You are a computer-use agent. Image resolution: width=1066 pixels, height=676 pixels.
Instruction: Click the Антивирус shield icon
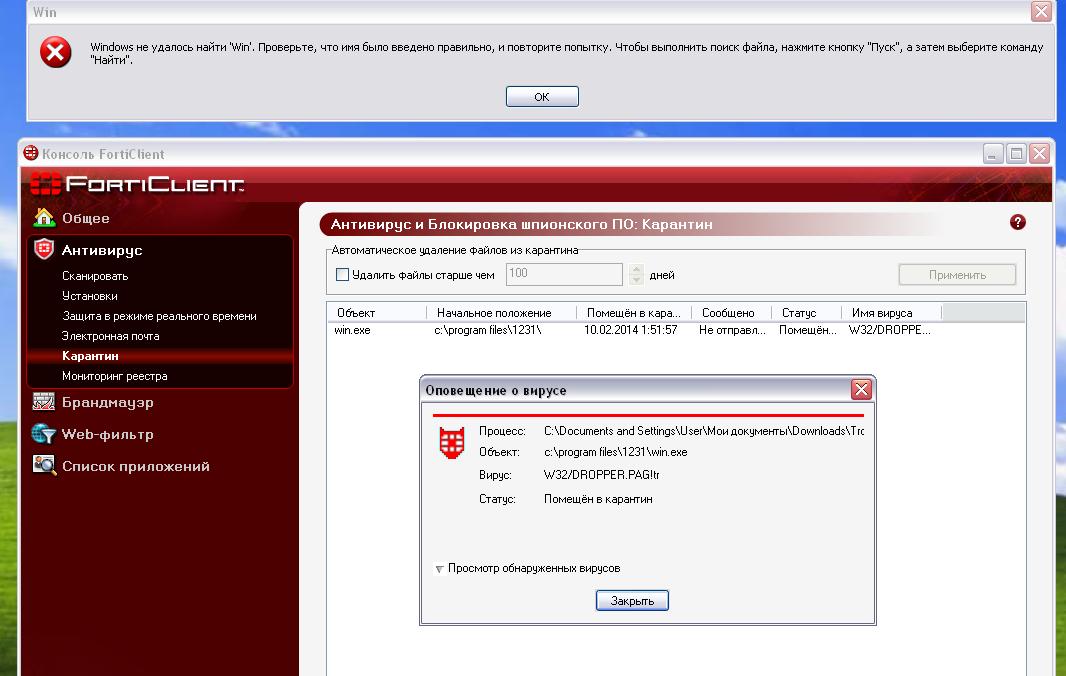click(44, 250)
